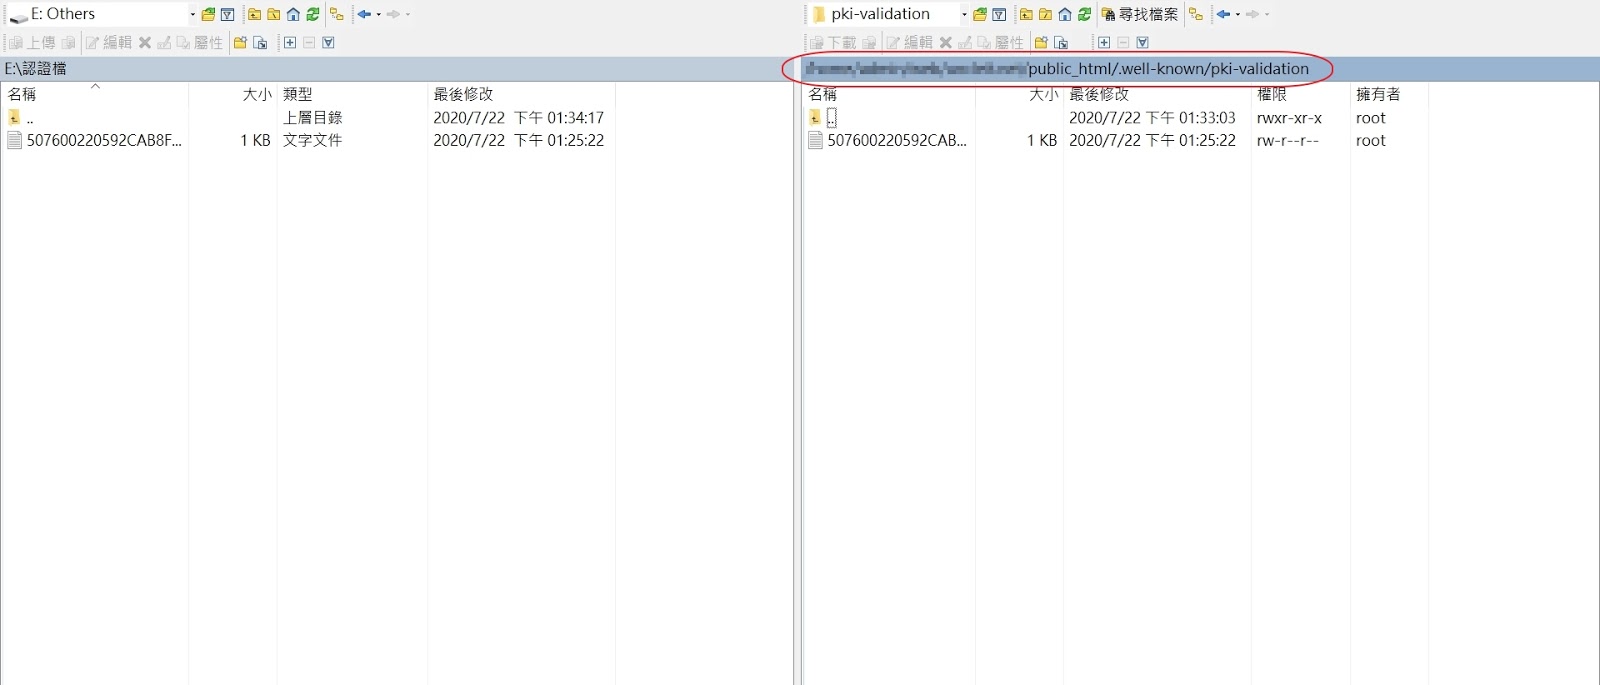
Task: Navigate forward in remote panel
Action: tap(1252, 14)
